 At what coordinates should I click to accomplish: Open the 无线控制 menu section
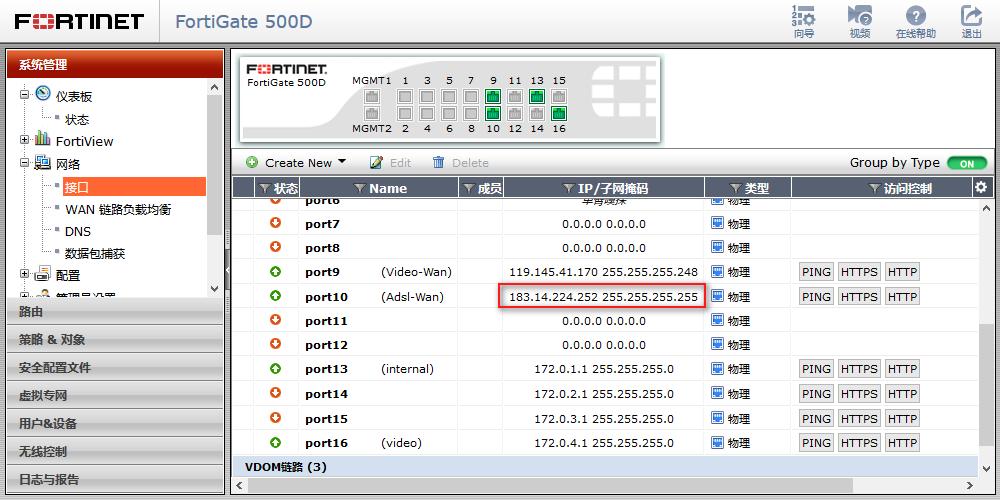[115, 452]
